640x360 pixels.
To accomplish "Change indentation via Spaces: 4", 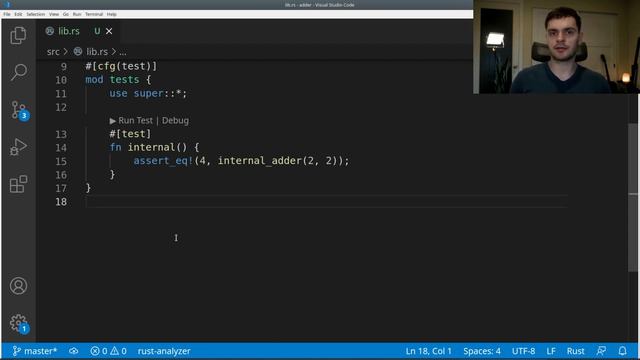I will tap(482, 351).
